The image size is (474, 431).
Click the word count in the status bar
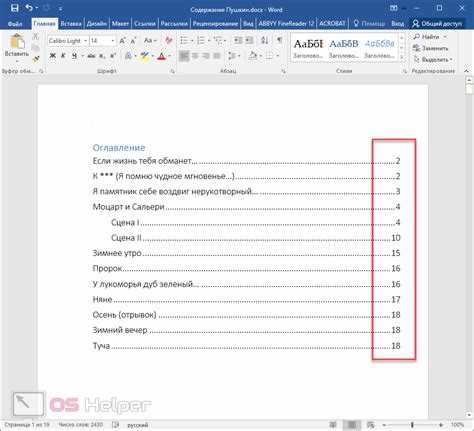pyautogui.click(x=80, y=425)
